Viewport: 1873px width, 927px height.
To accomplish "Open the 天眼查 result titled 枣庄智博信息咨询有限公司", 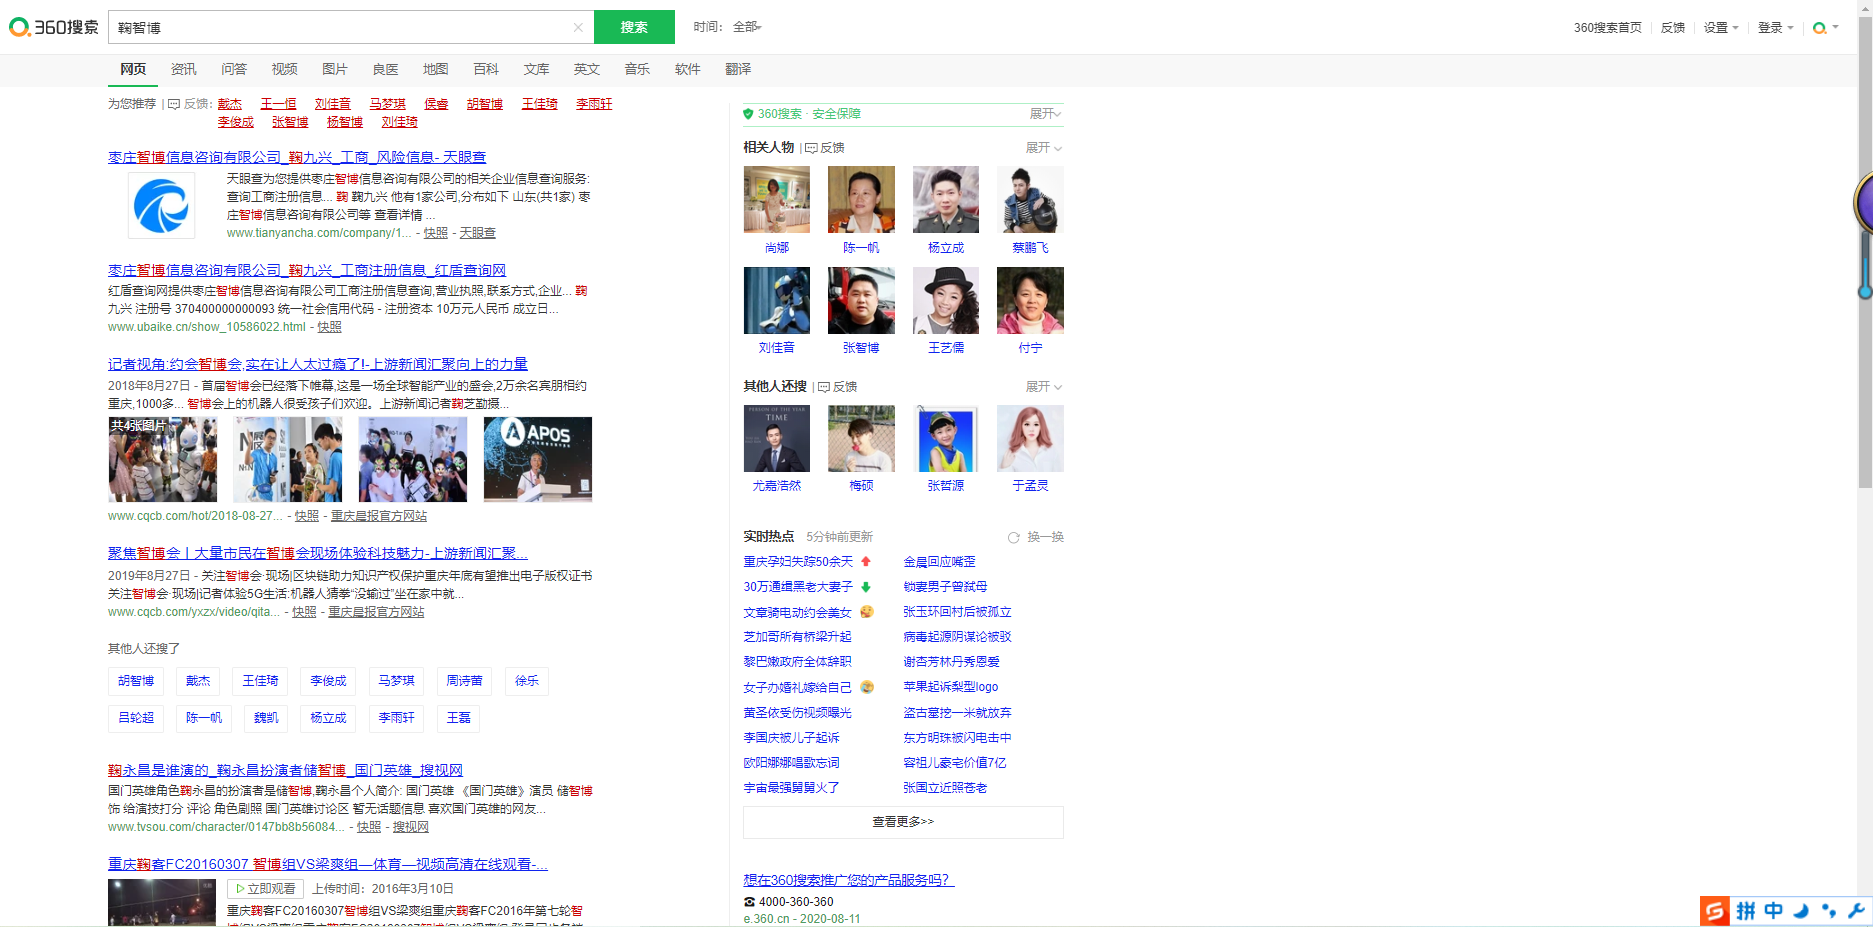I will point(297,158).
